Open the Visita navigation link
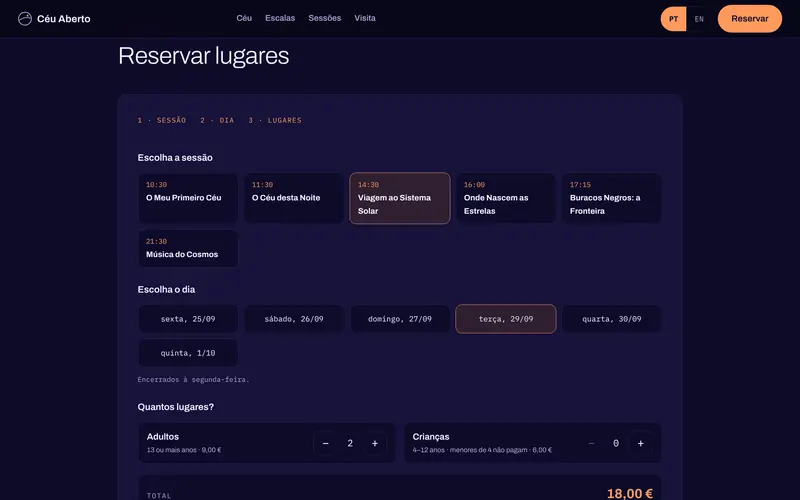 click(x=365, y=18)
